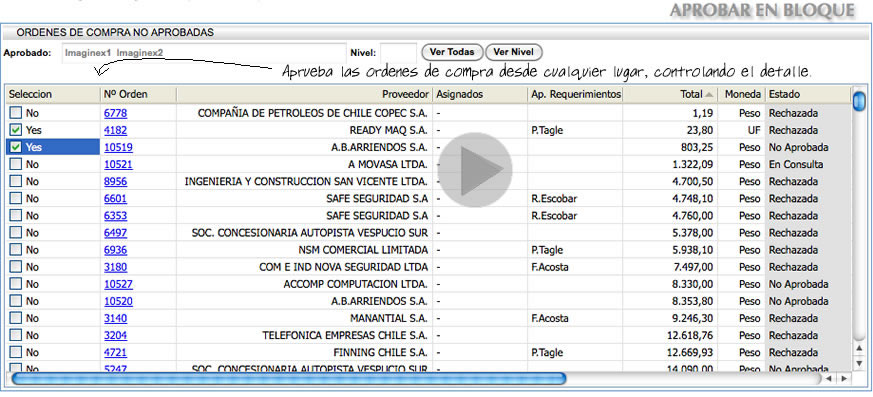Focus the Nivel input field
Viewport: 873px width, 397px height.
(398, 53)
